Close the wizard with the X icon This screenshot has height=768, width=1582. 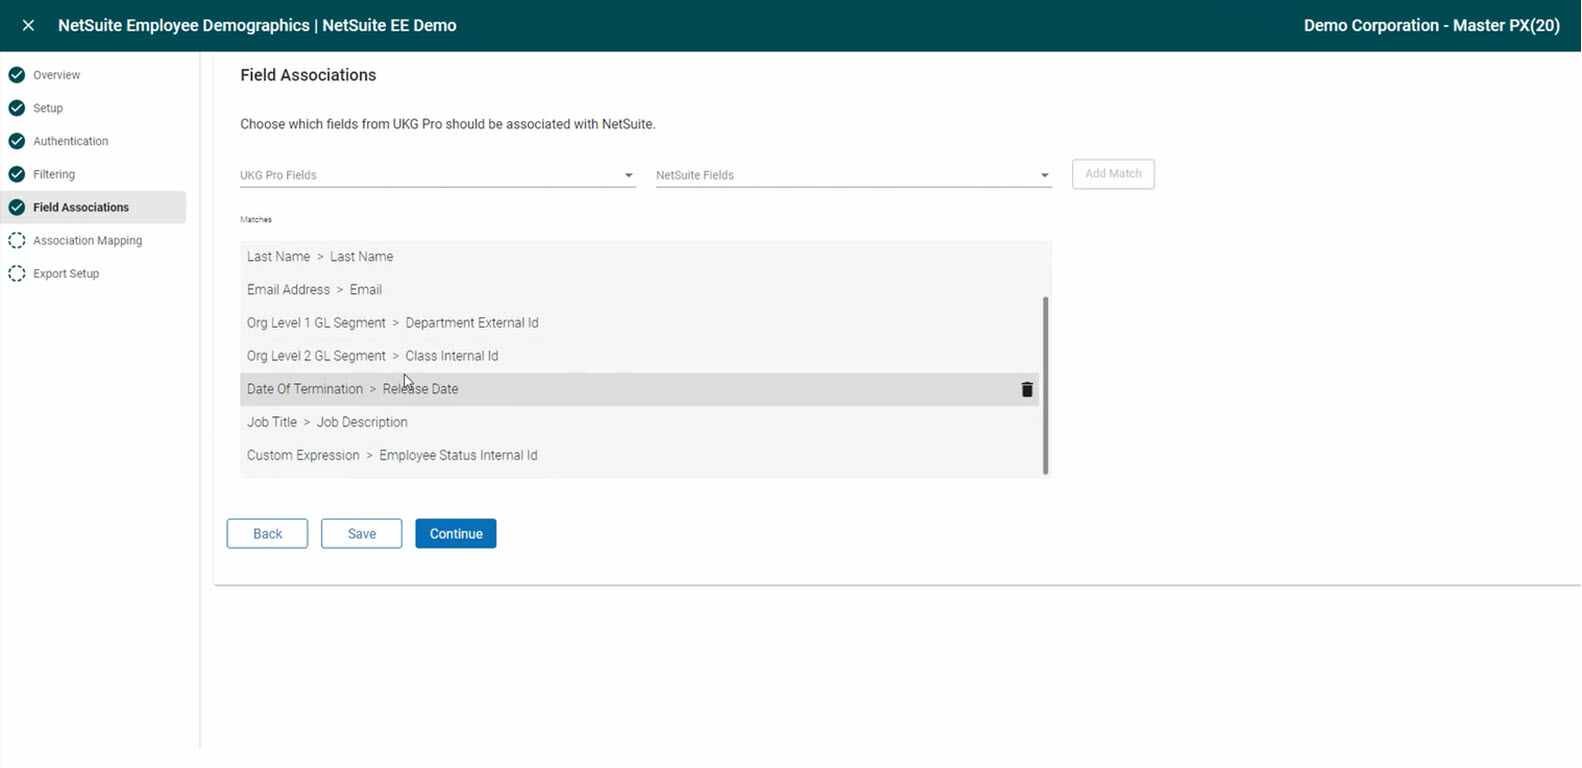tap(28, 26)
